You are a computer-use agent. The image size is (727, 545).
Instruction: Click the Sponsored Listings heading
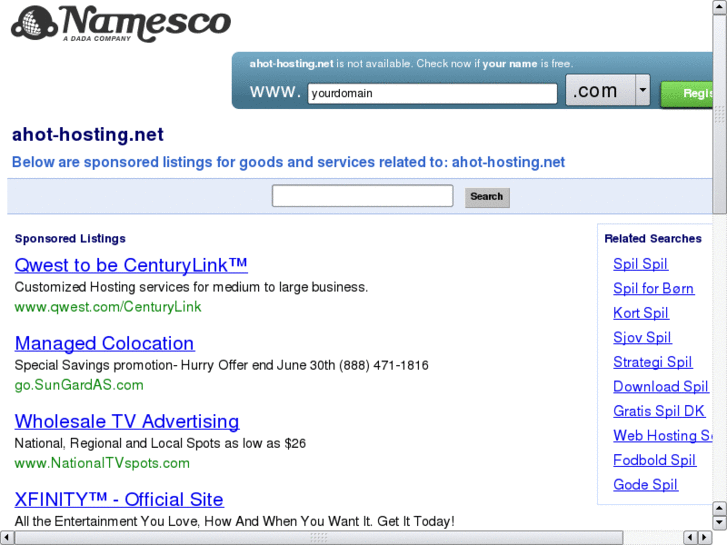point(70,238)
